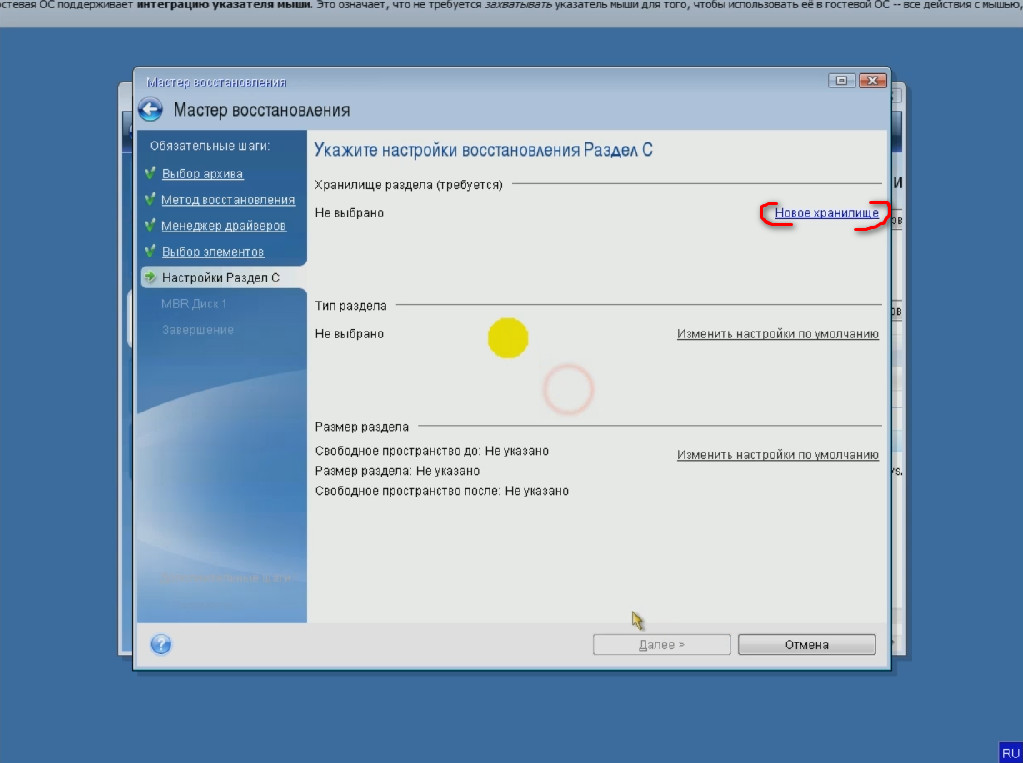Viewport: 1023px width, 763px height.
Task: Click the RU language indicator
Action: [x=1010, y=752]
